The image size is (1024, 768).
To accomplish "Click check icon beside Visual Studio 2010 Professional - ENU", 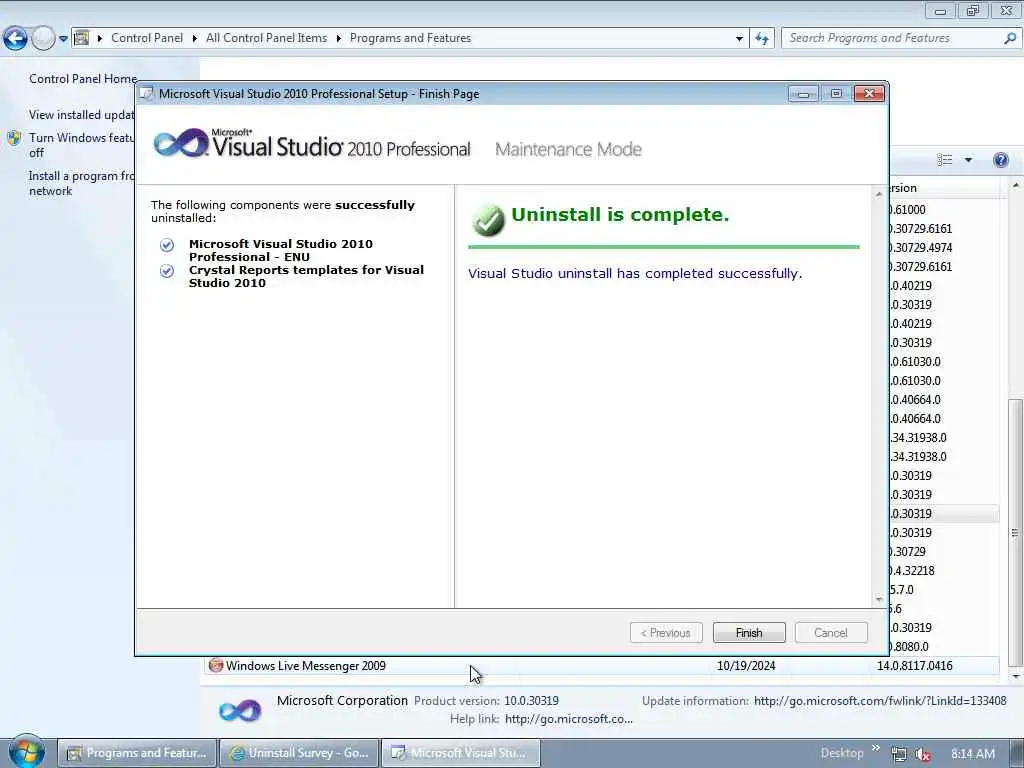I will point(167,245).
